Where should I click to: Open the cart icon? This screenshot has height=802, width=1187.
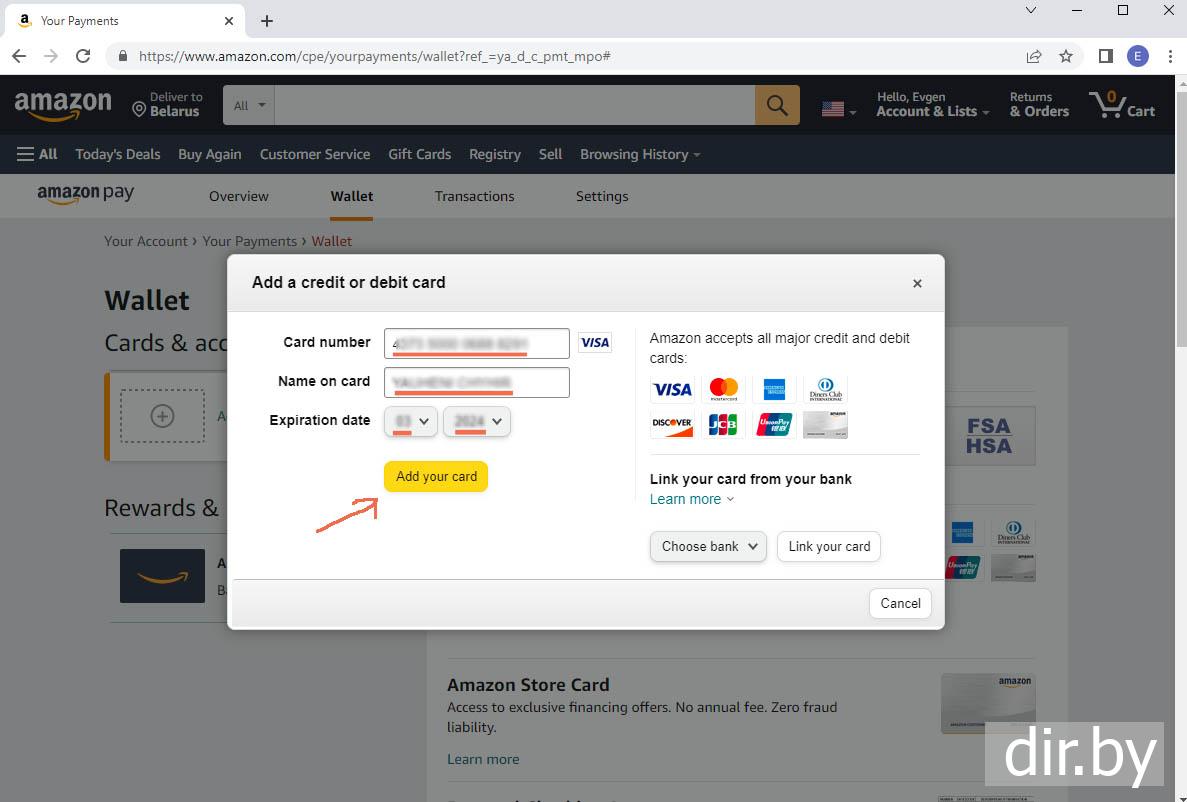pos(1122,105)
